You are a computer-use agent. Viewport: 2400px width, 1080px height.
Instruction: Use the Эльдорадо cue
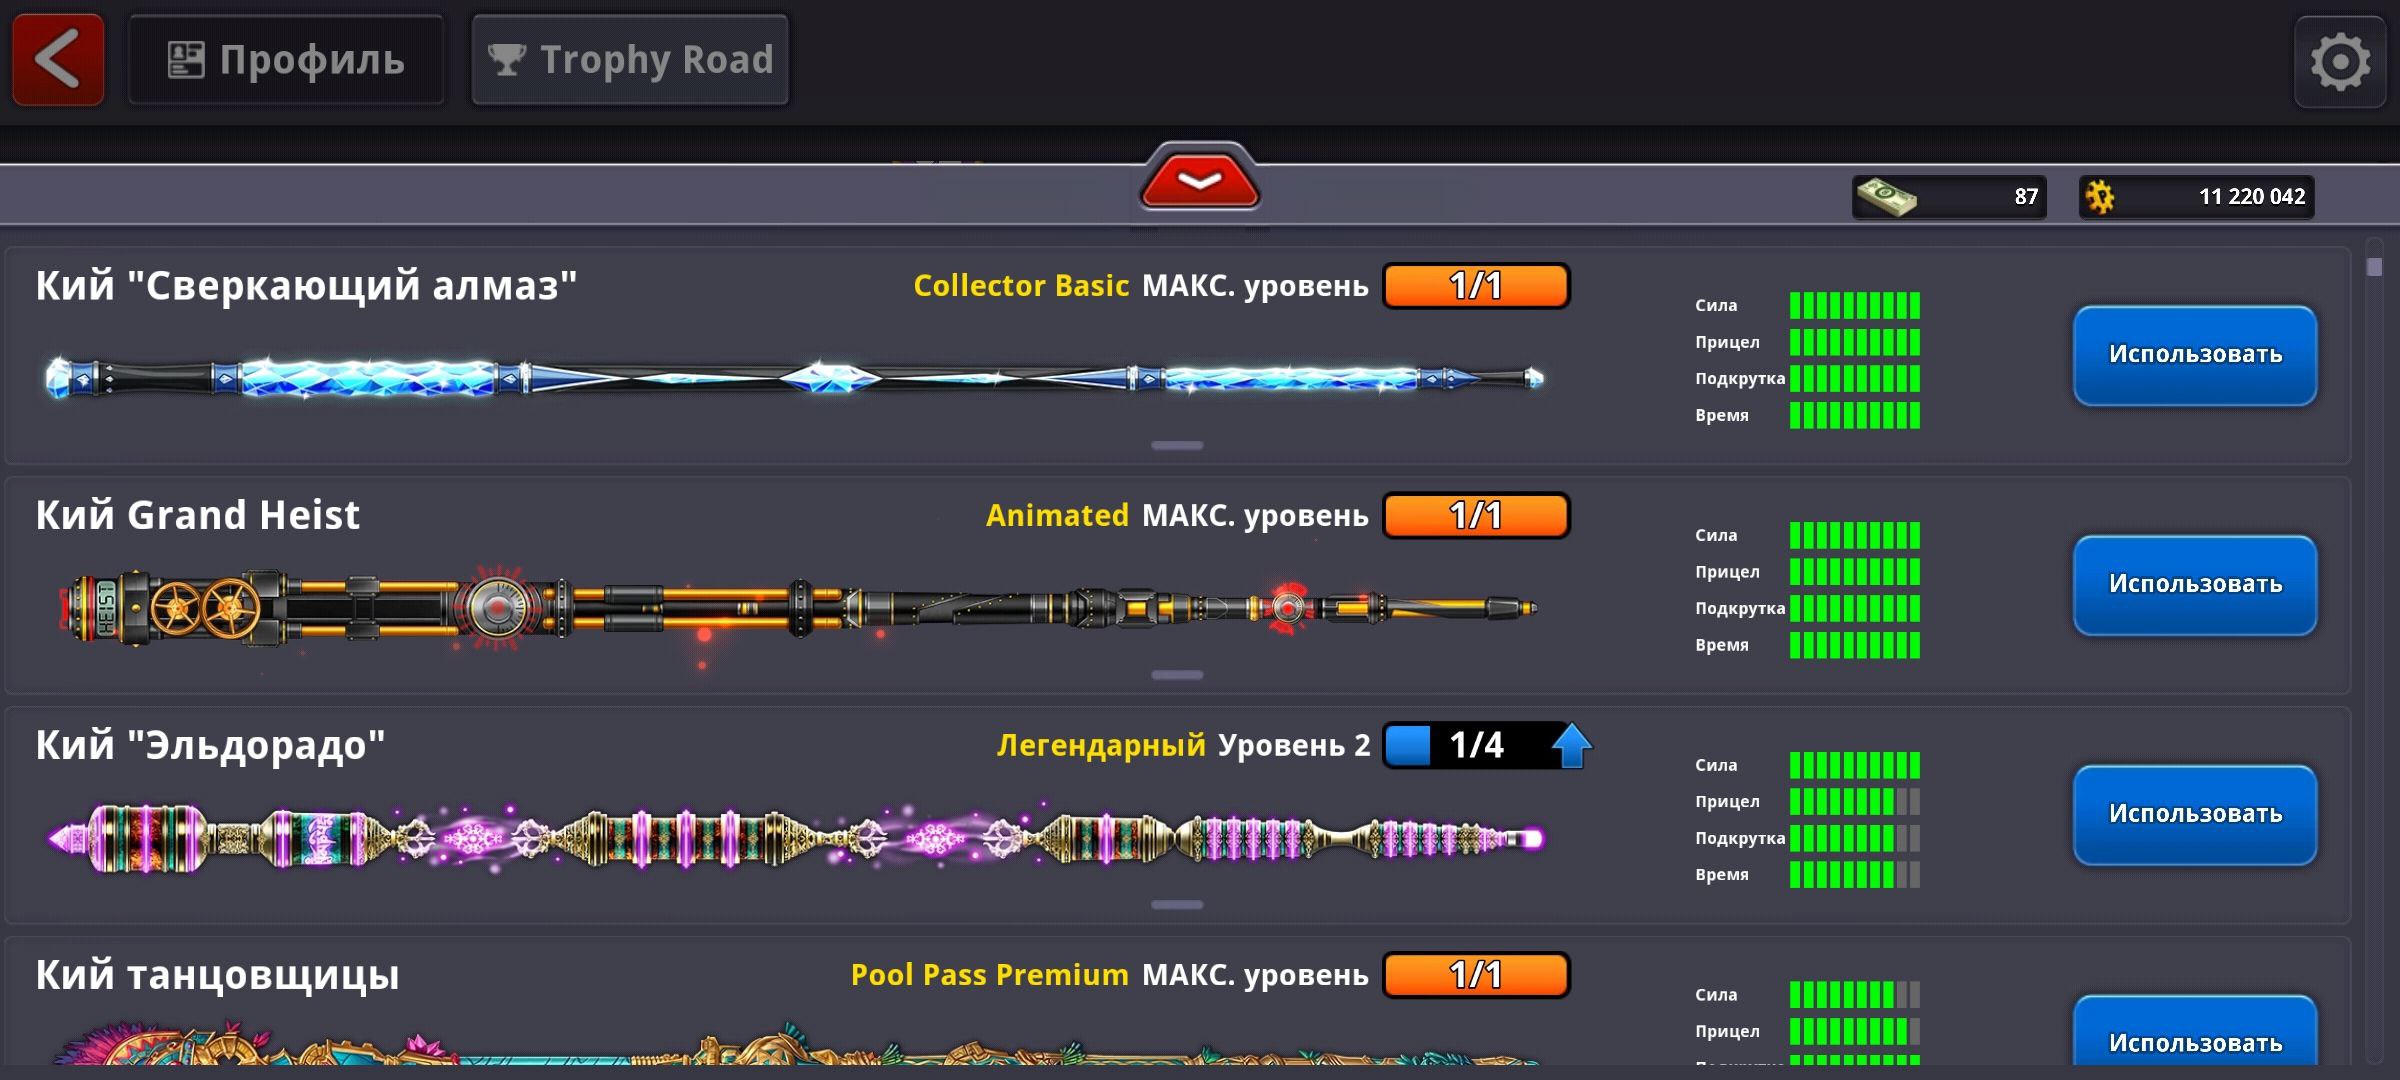2195,815
